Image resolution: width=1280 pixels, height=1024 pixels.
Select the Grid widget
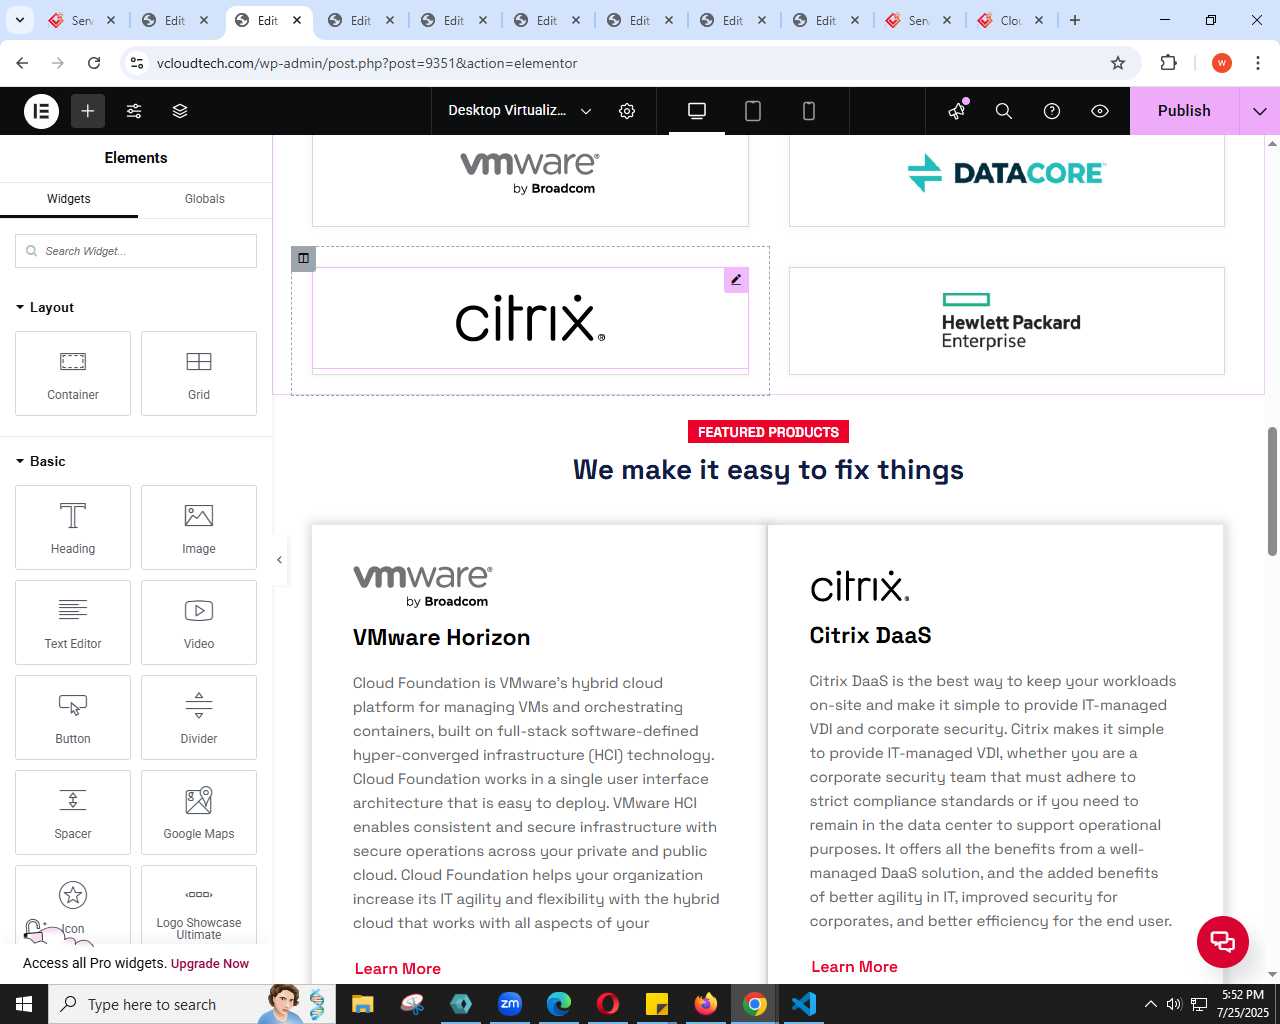click(199, 373)
